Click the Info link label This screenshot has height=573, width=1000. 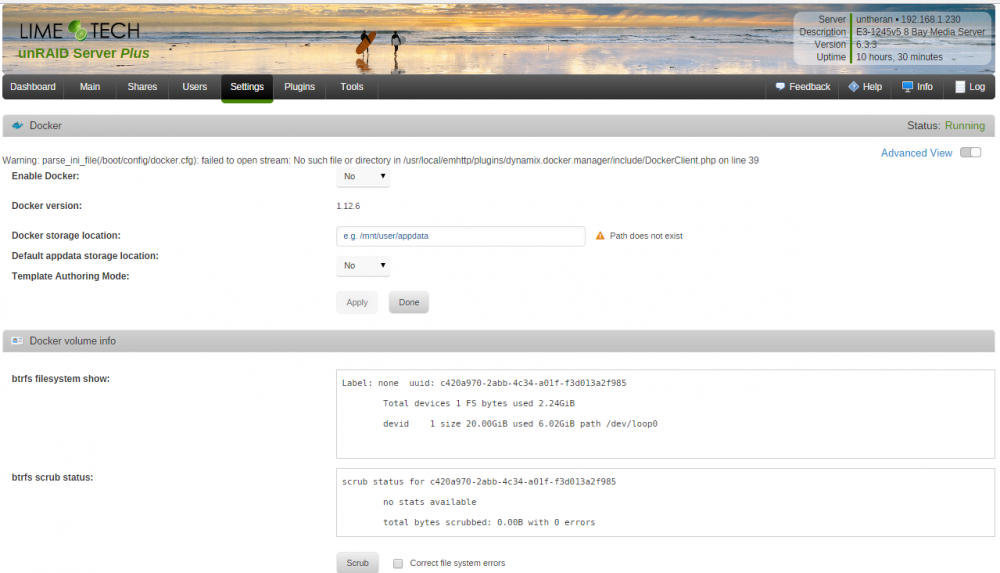(925, 87)
